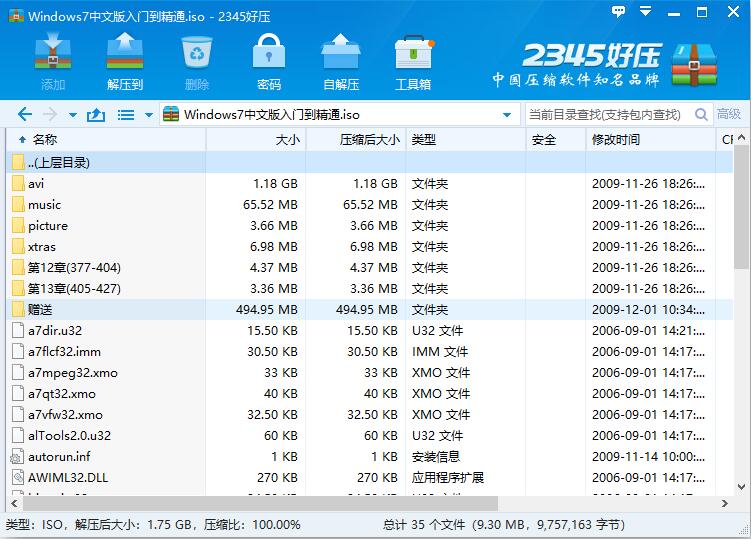Go up one directory level icon
The image size is (751, 539).
[96, 115]
